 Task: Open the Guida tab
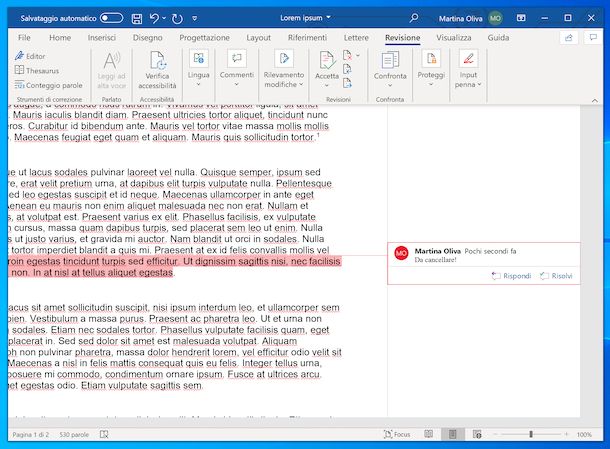pos(498,38)
